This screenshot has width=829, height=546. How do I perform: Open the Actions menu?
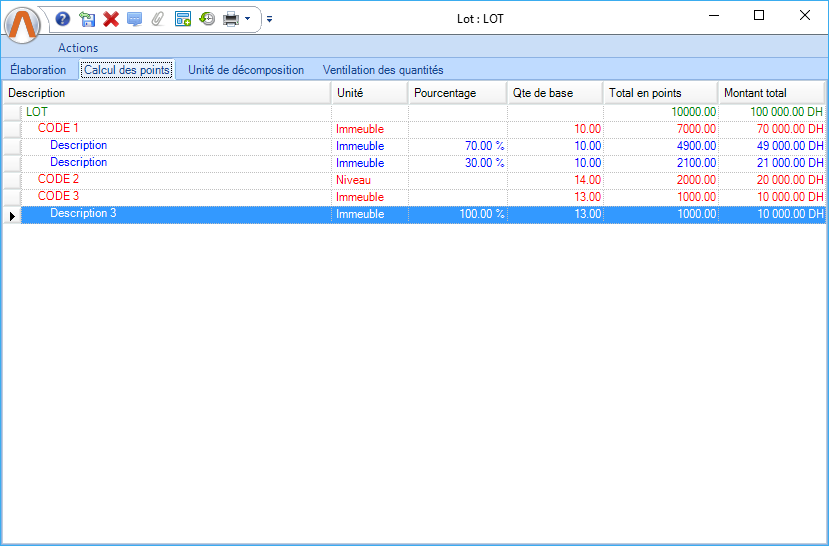pyautogui.click(x=78, y=48)
